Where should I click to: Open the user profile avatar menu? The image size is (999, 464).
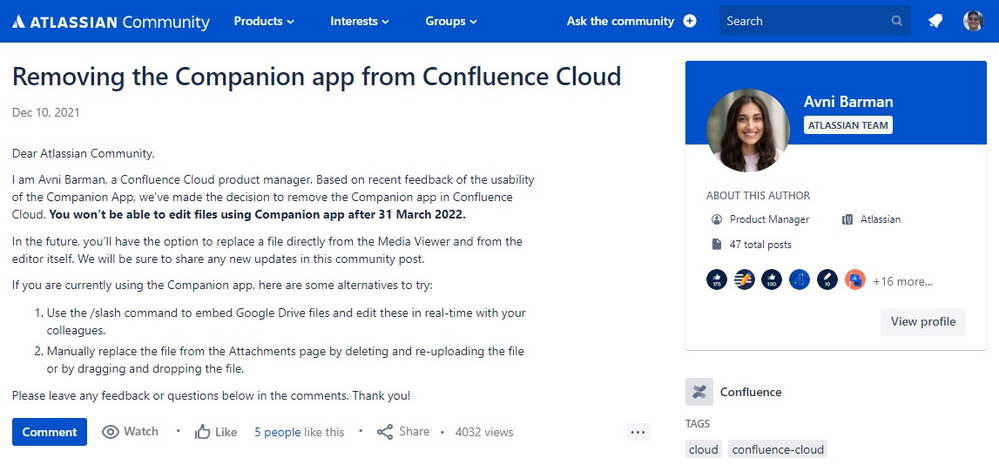point(973,21)
